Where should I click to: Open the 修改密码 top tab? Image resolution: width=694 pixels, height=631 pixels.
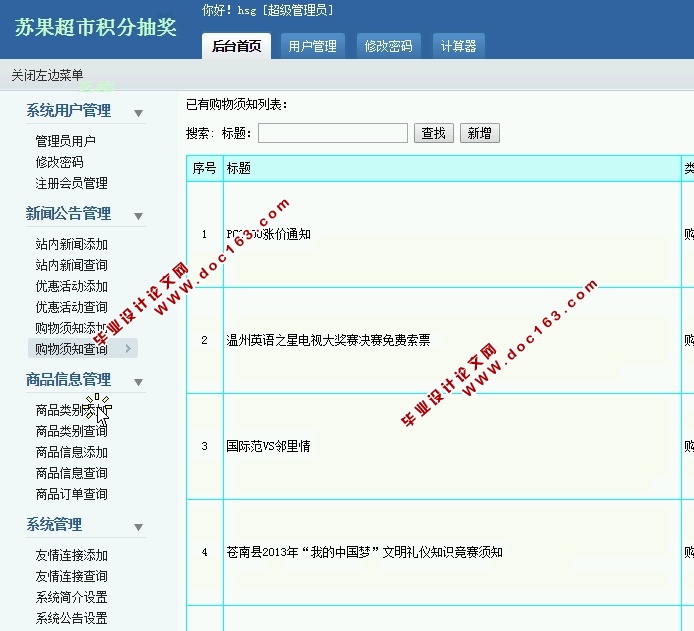[388, 46]
